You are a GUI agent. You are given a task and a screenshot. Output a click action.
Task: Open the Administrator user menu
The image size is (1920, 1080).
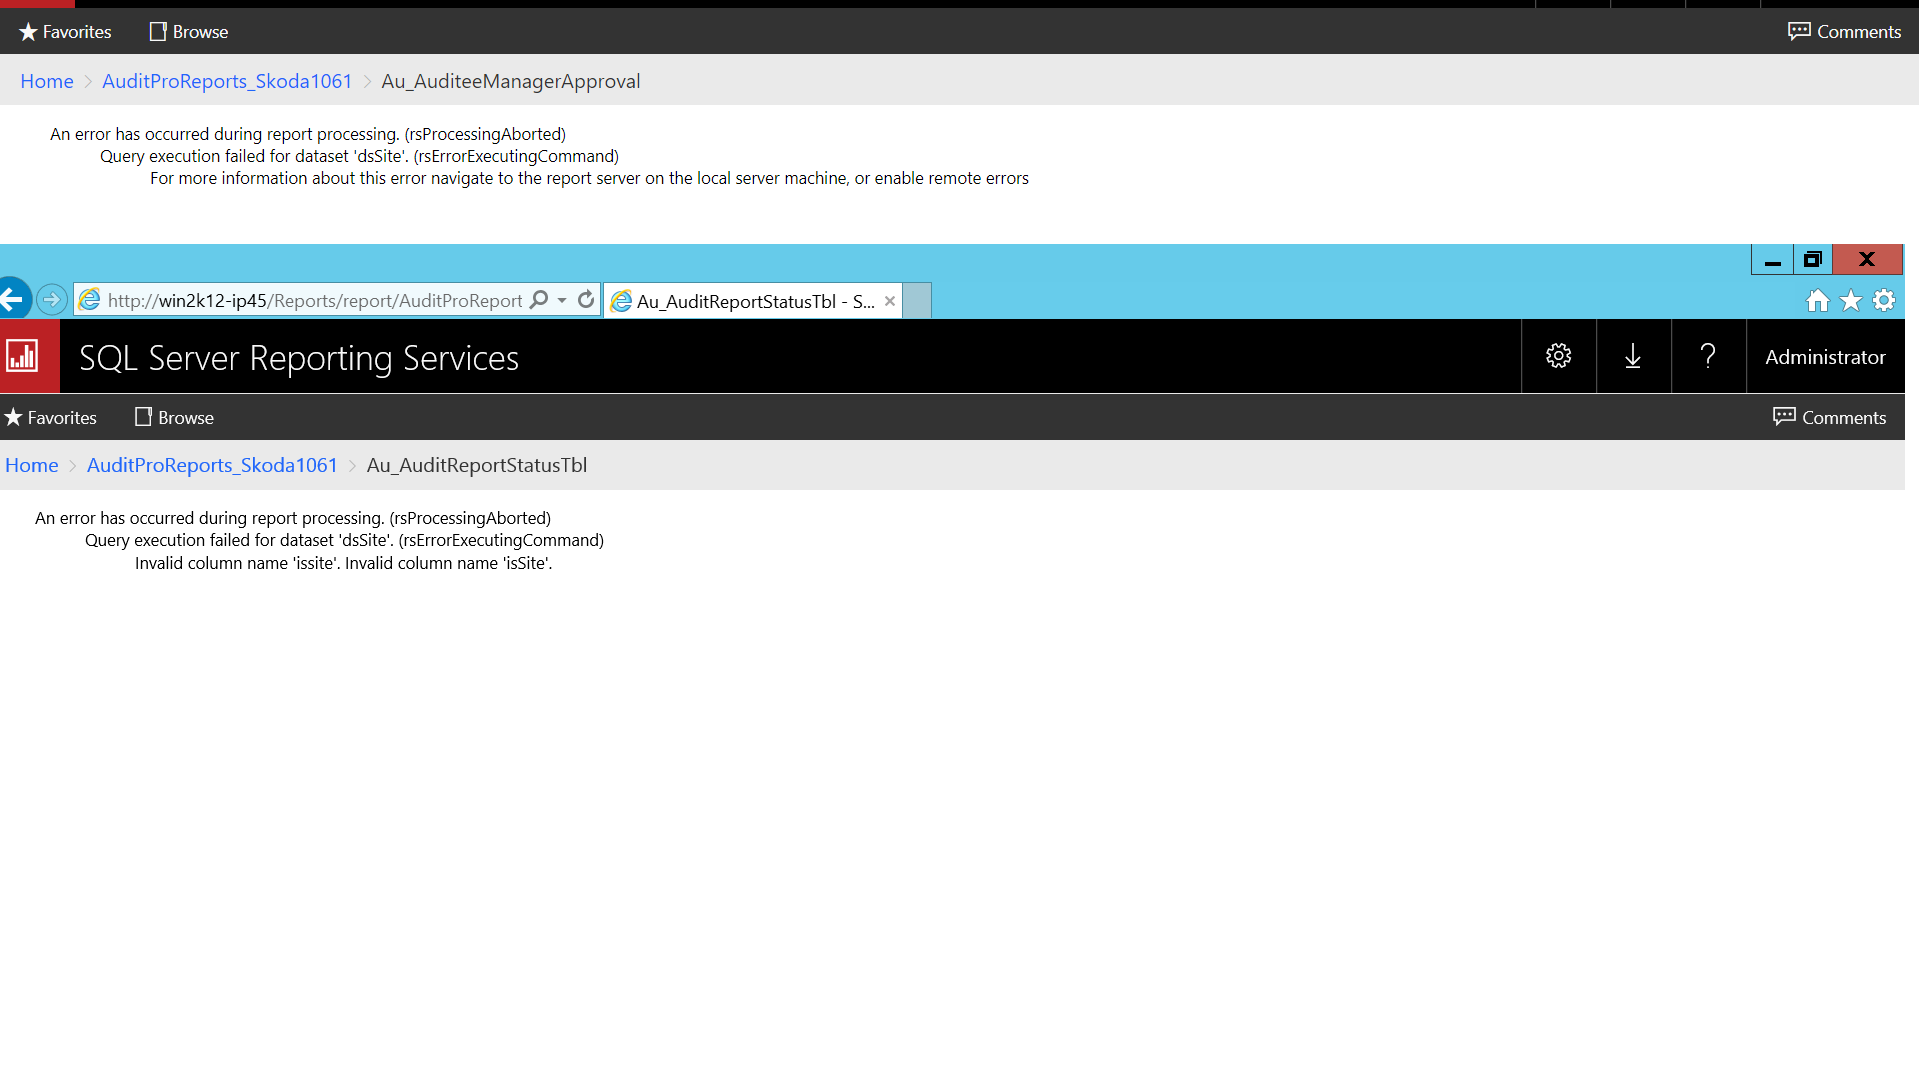[1825, 357]
